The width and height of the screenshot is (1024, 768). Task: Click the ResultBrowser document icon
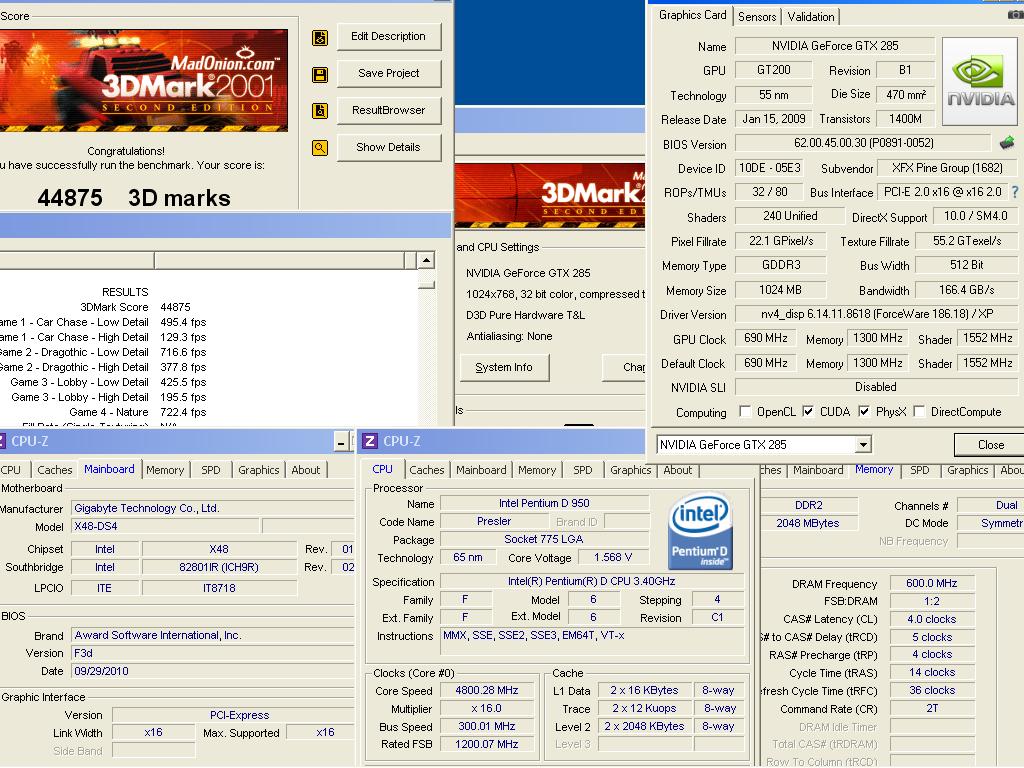pos(320,111)
